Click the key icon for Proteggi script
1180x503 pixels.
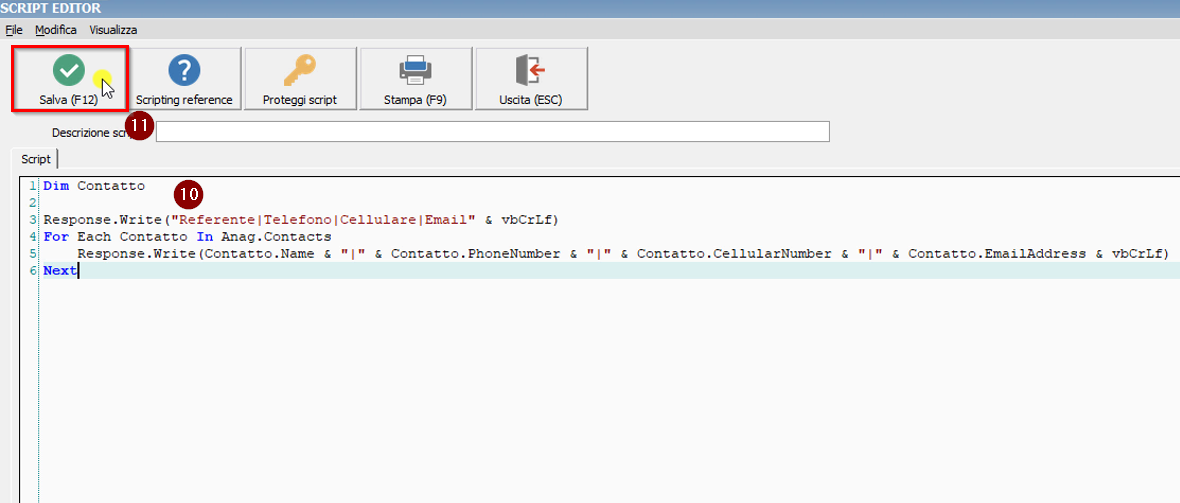click(299, 71)
